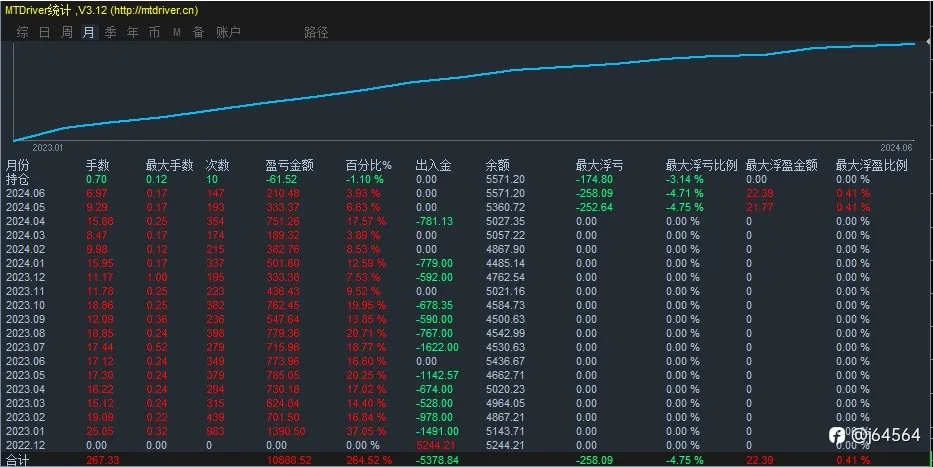
Task: Open the M tab
Action: click(x=177, y=32)
